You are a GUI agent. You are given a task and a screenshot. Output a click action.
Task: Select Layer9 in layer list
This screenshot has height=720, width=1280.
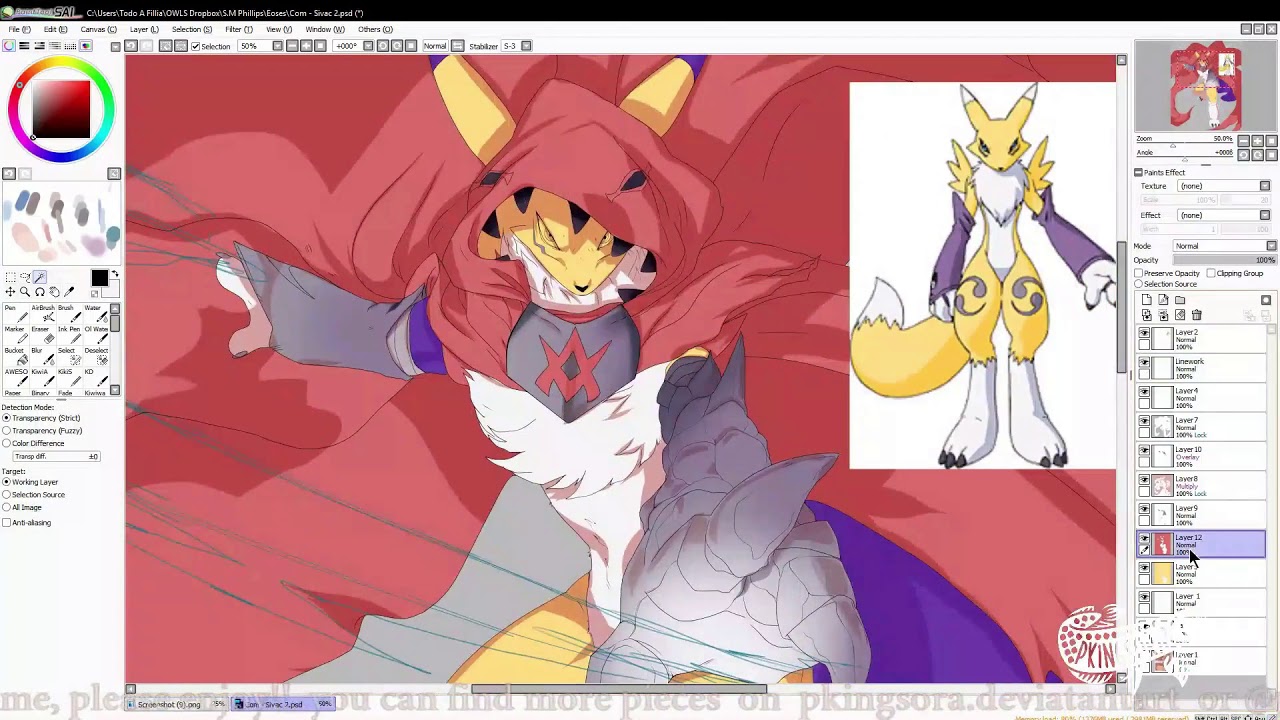1203,515
